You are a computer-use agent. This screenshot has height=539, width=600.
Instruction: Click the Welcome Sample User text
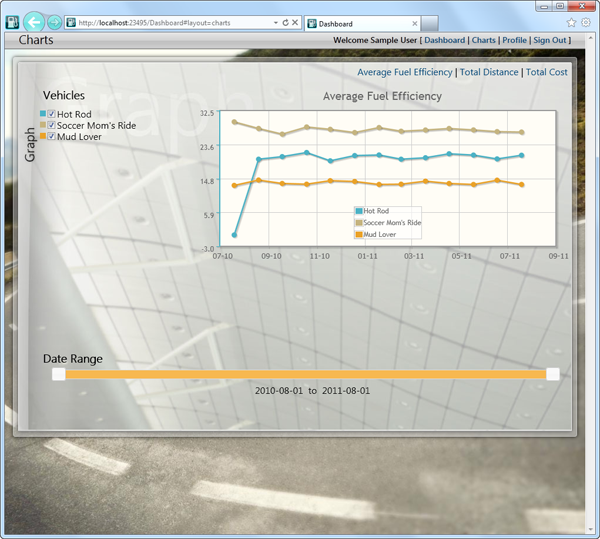pos(375,40)
